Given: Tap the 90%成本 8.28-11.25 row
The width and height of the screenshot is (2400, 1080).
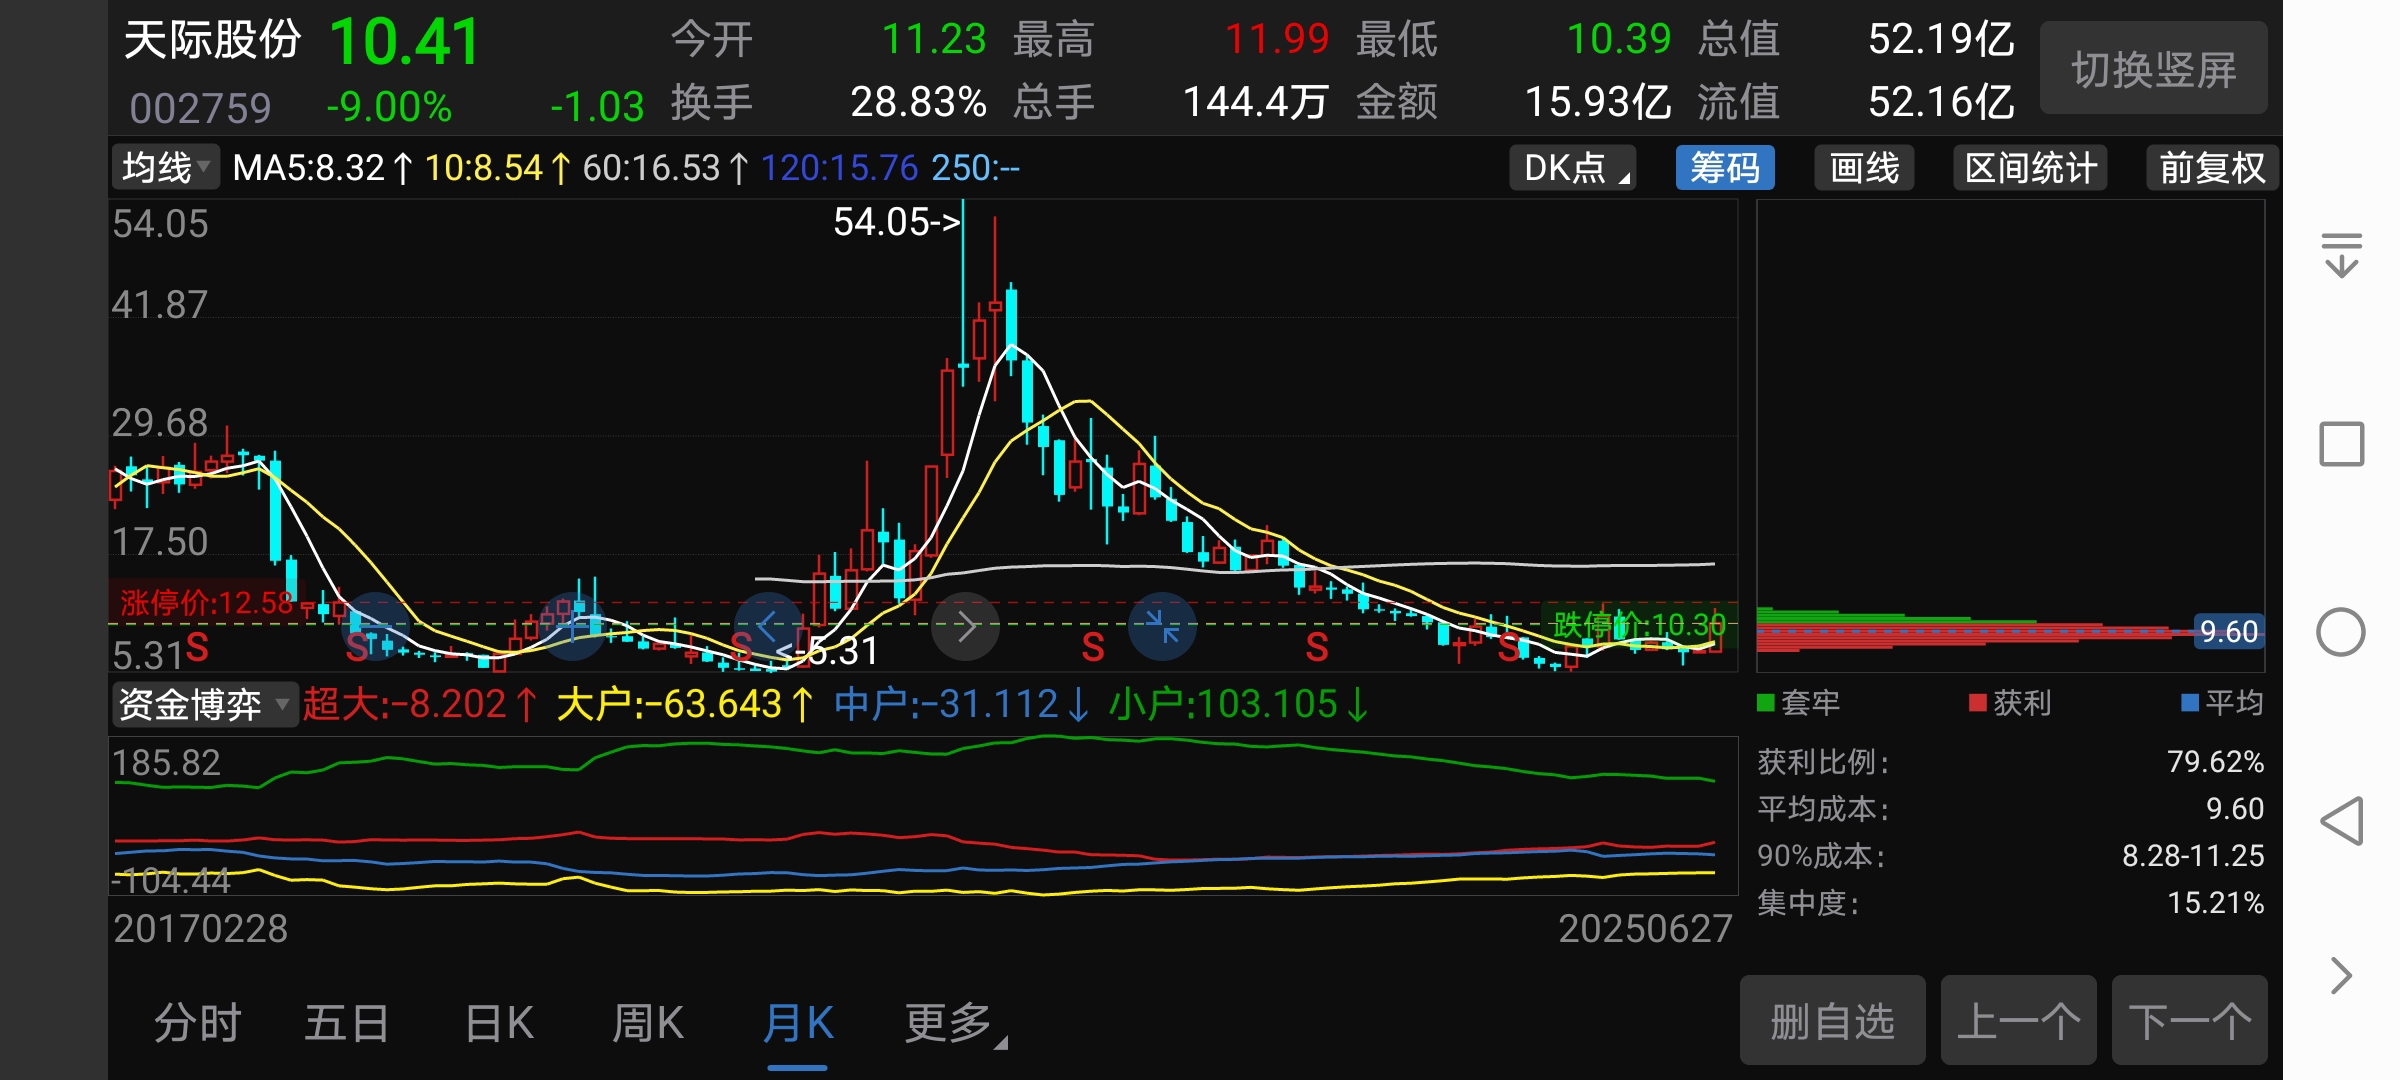Looking at the screenshot, I should click(2010, 856).
